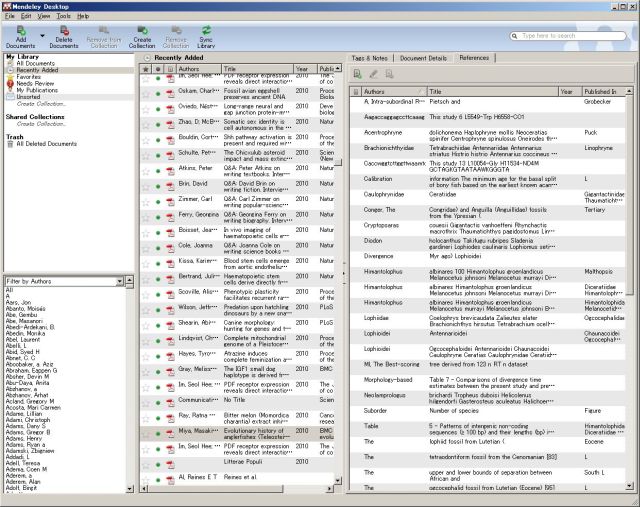Viewport: 640px width, 507px height.
Task: Toggle read status dot for Kissa row
Action: (158, 264)
